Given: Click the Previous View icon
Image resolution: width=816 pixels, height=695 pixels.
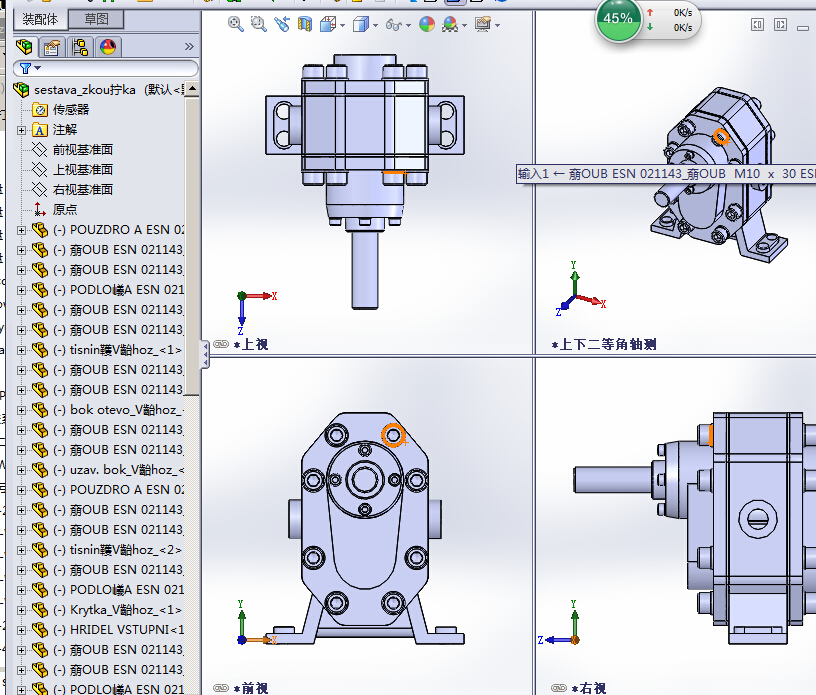Looking at the screenshot, I should click(x=282, y=24).
